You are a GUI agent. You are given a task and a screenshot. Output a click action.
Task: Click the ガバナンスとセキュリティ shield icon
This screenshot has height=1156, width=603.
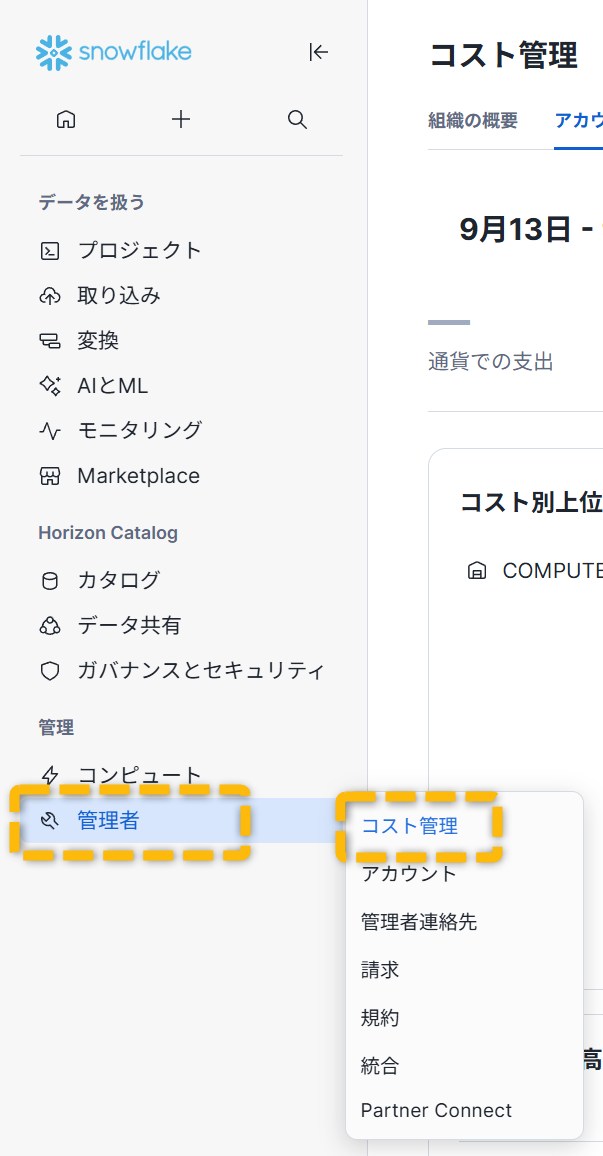50,671
